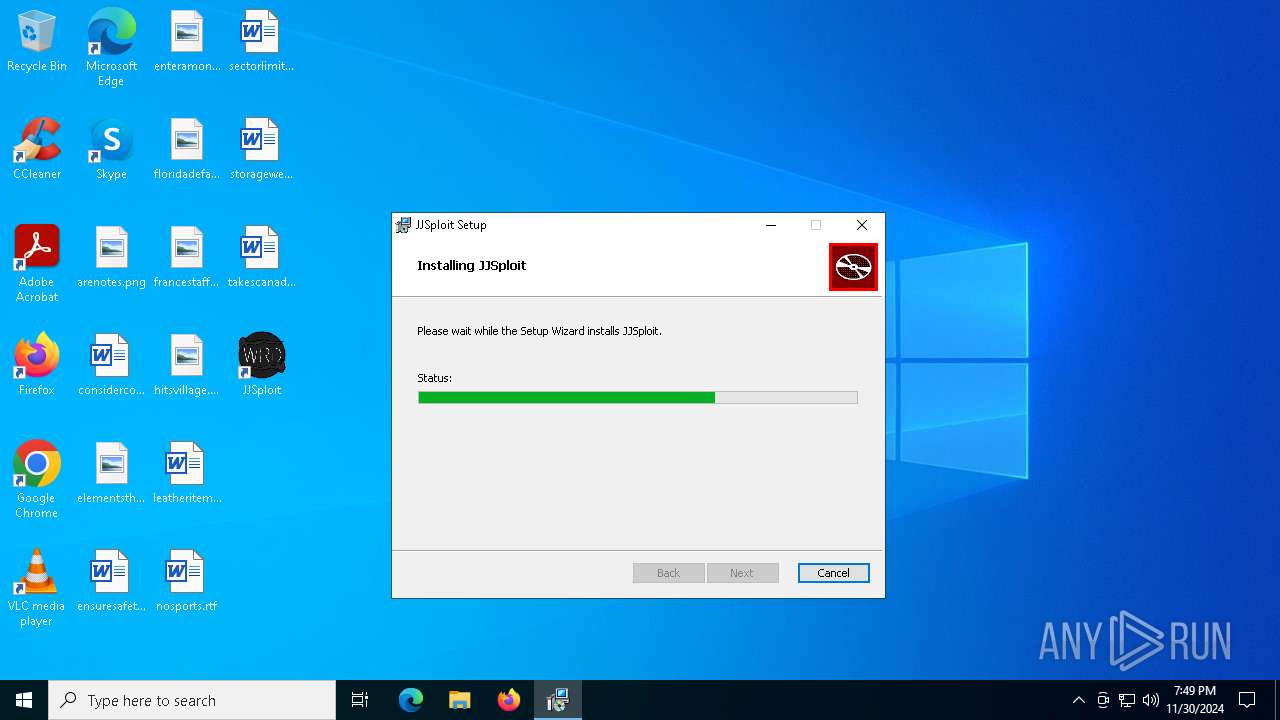Minimize the JJSploit Setup window
This screenshot has width=1280, height=720.
pyautogui.click(x=771, y=225)
